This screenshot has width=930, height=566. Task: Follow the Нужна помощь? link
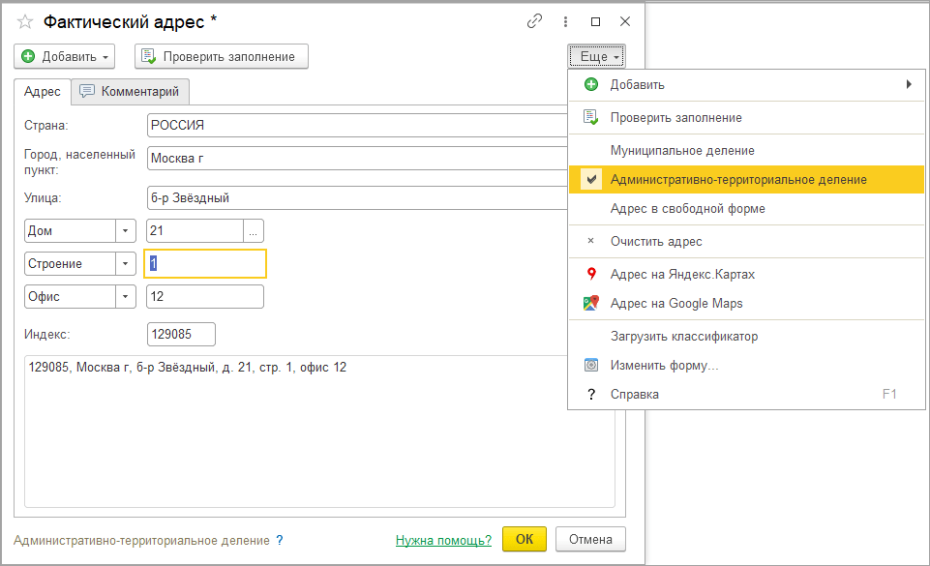tap(444, 540)
